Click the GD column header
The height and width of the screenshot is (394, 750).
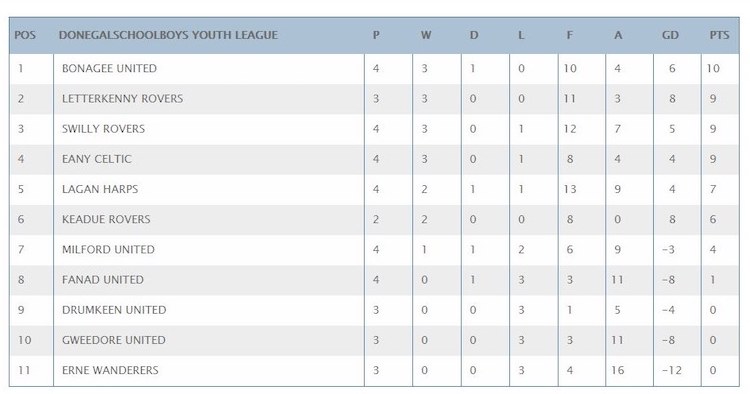[x=670, y=35]
